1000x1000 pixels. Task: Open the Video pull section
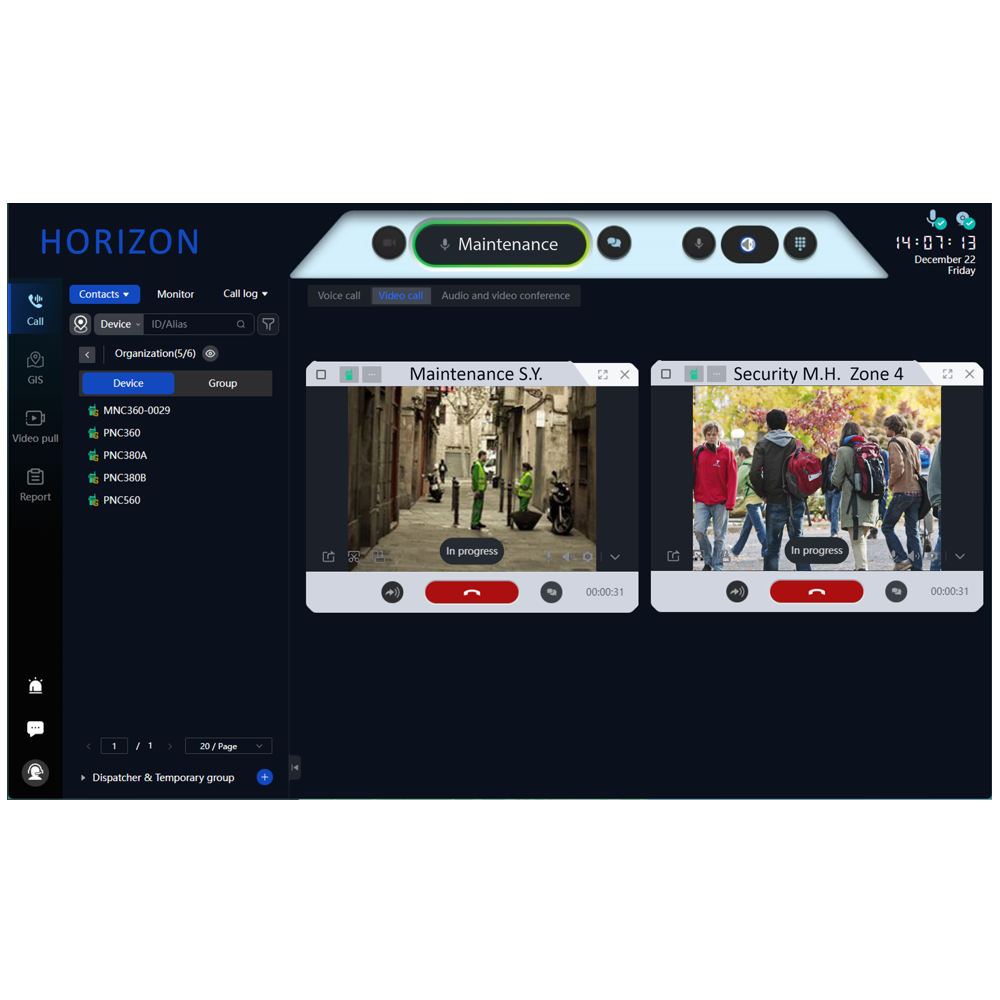(35, 425)
